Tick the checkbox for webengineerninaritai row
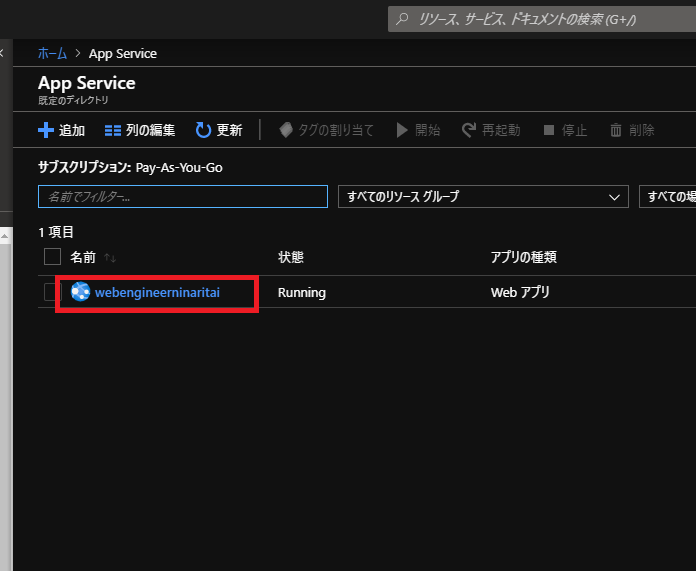This screenshot has height=571, width=696. 50,292
